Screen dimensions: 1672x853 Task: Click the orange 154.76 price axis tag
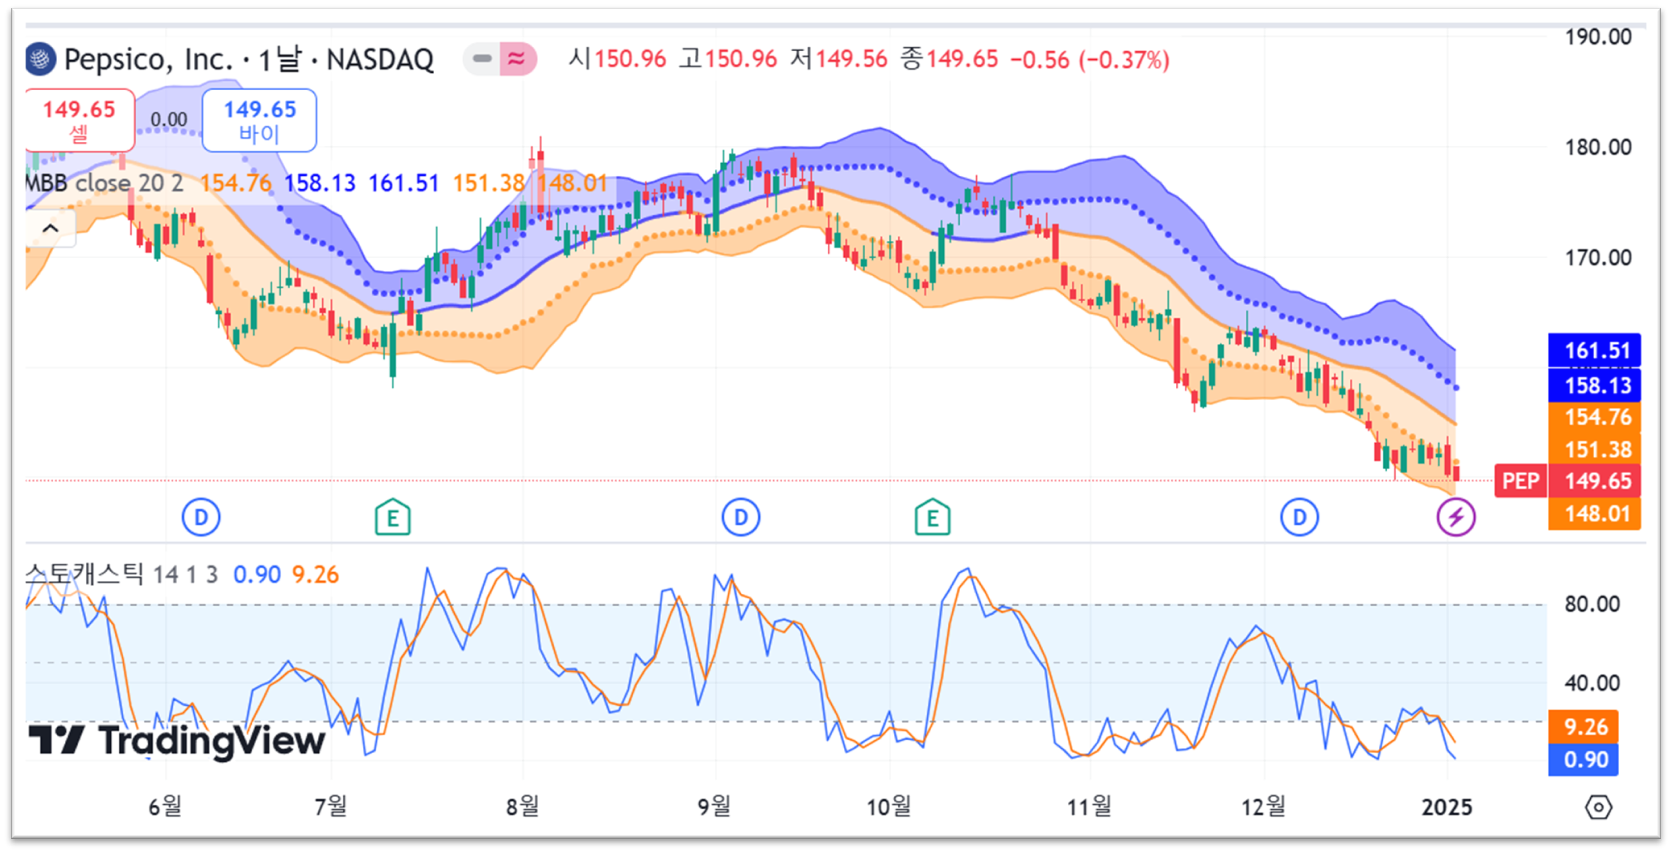click(x=1596, y=417)
